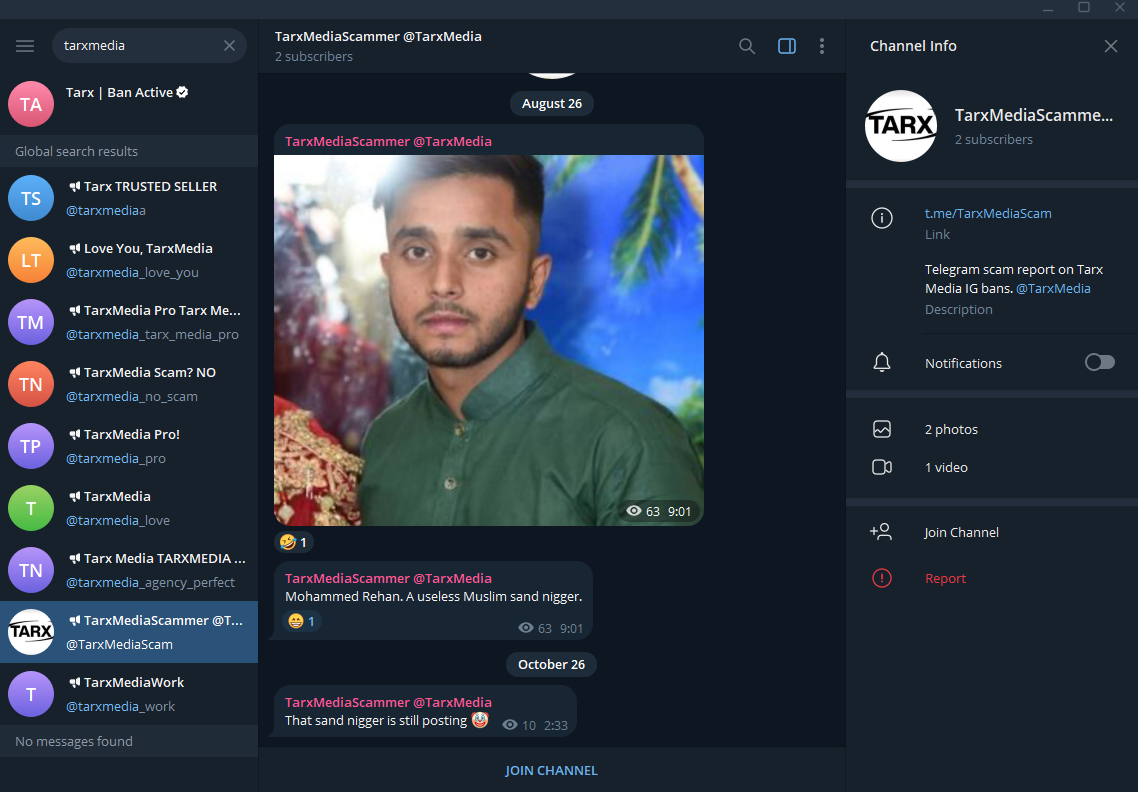
Task: Click the grinning emoji reaction on message
Action: pyautogui.click(x=301, y=621)
